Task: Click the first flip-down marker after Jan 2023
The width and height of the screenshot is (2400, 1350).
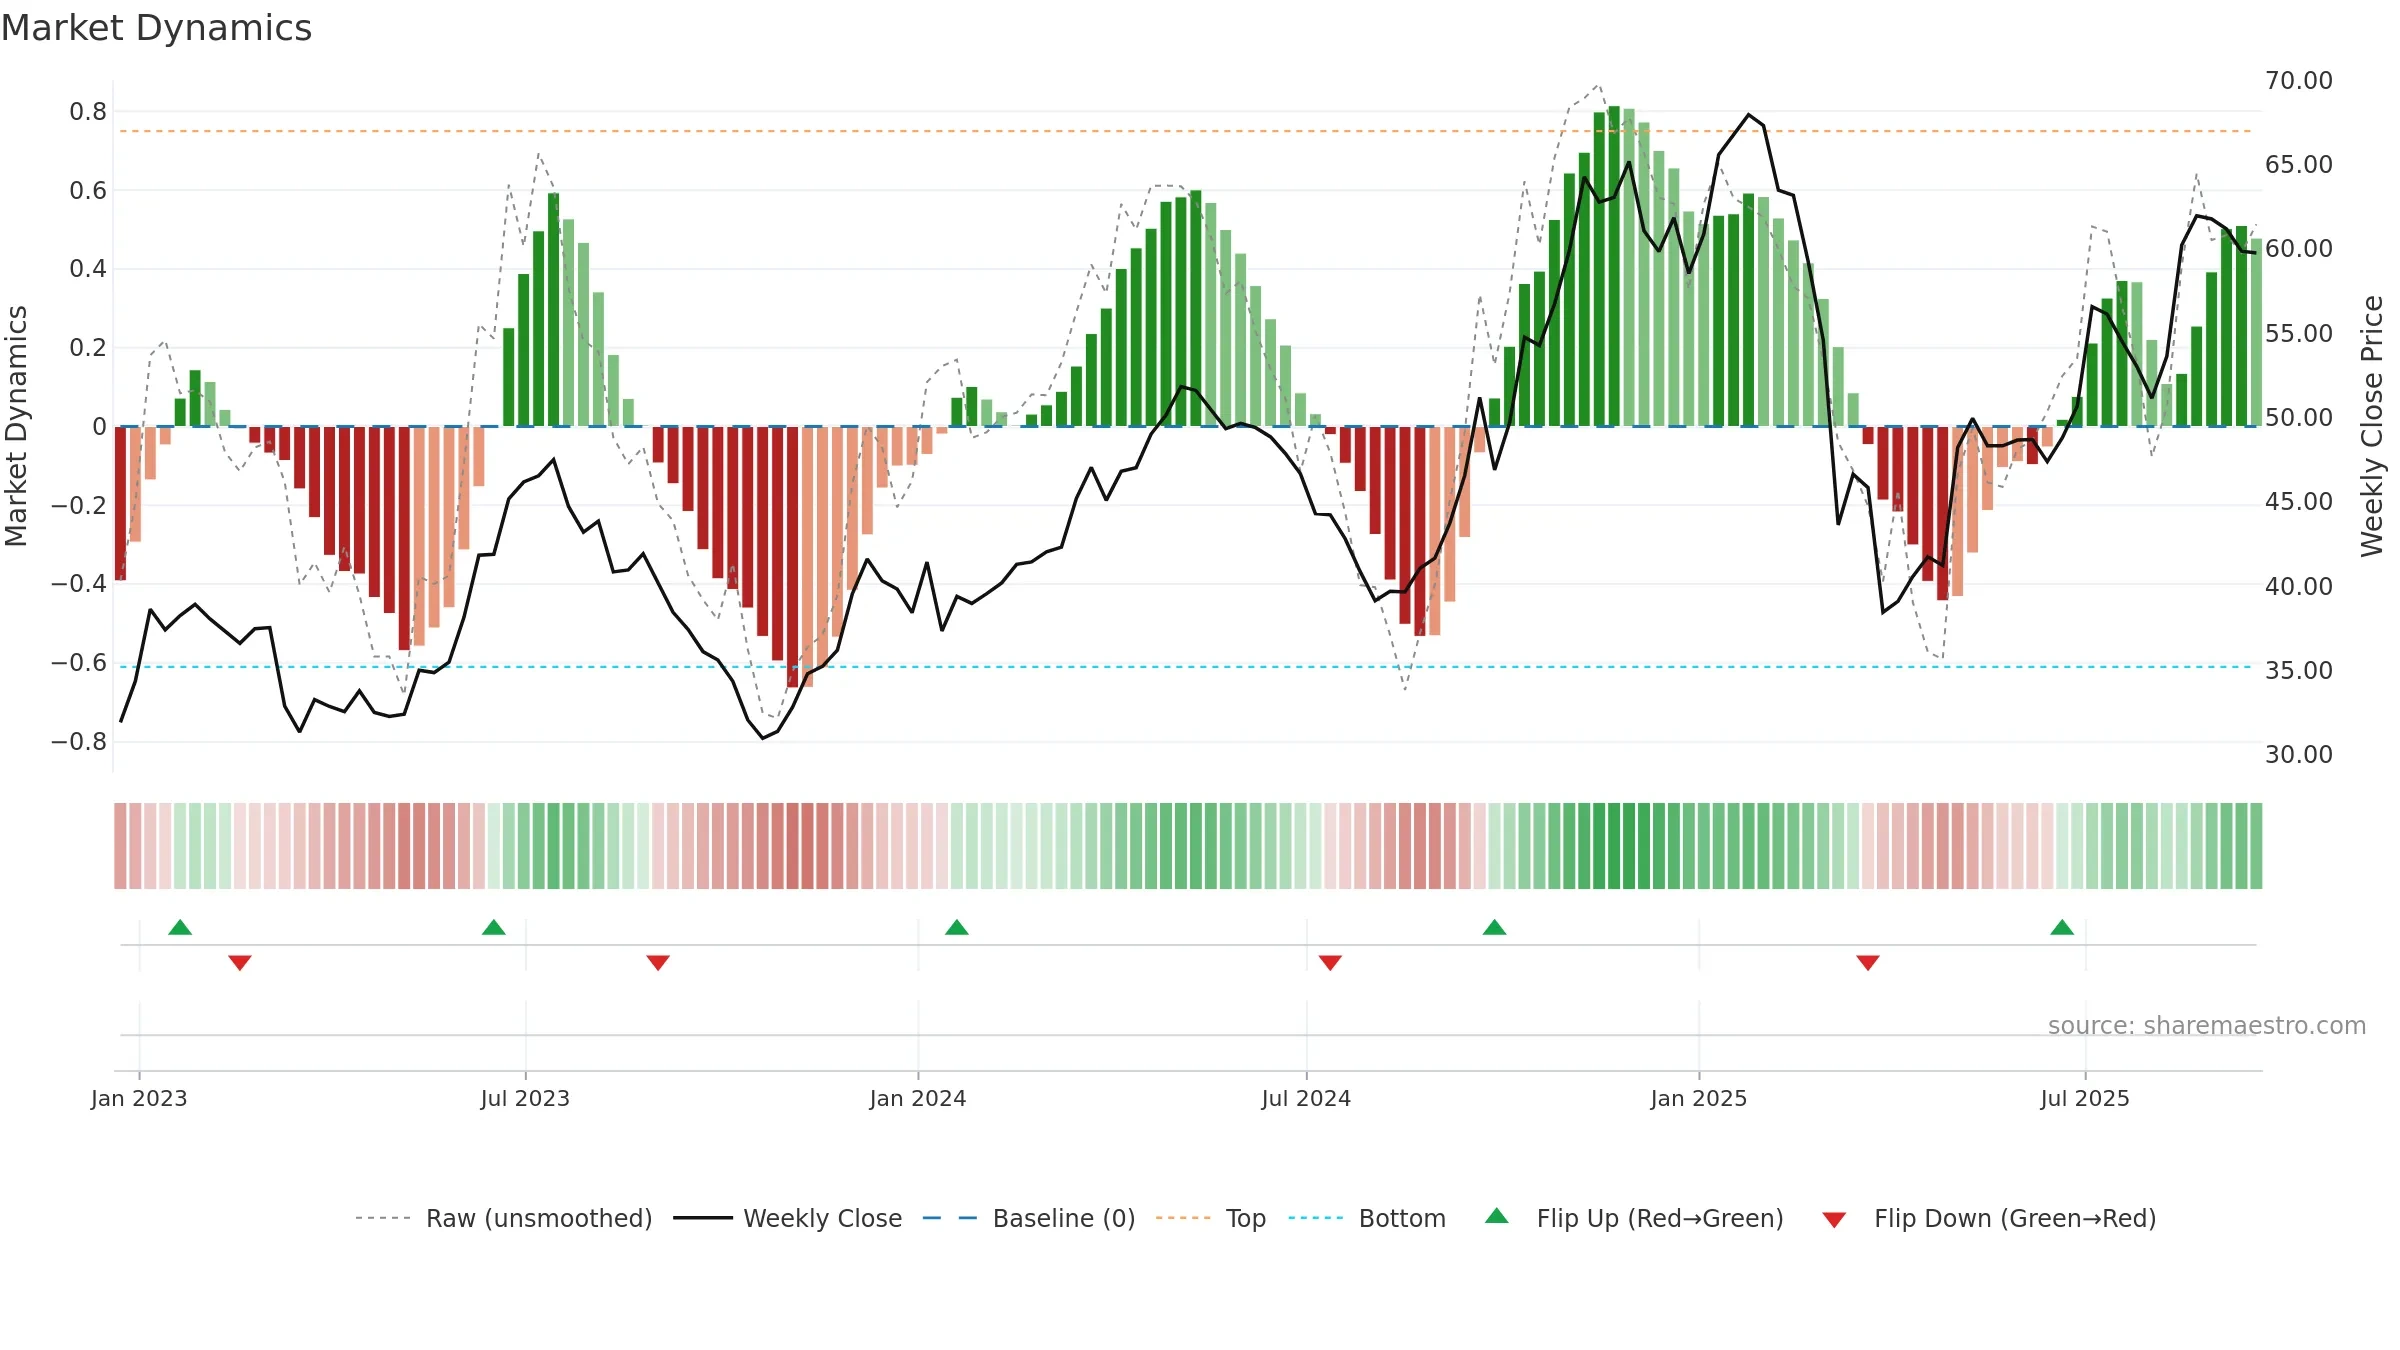Action: (x=240, y=963)
